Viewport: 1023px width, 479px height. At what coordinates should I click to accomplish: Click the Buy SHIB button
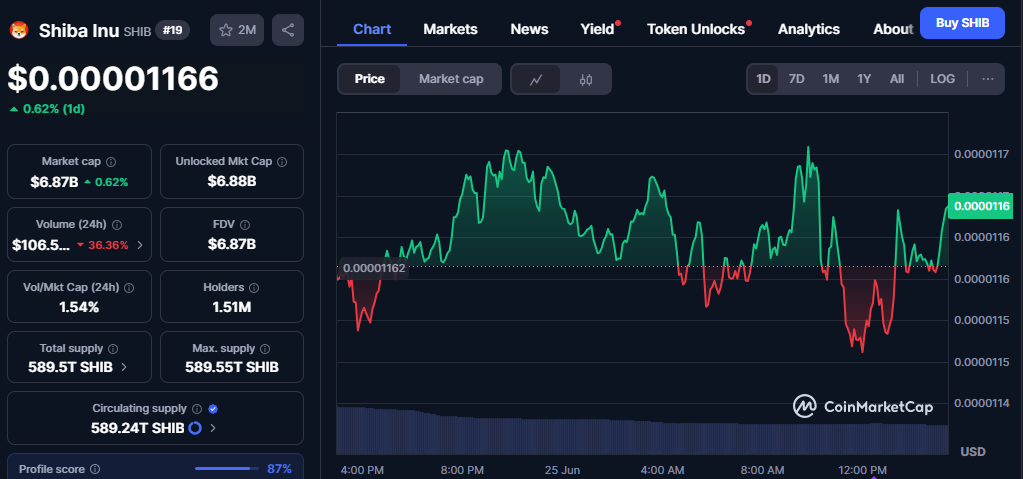click(962, 23)
